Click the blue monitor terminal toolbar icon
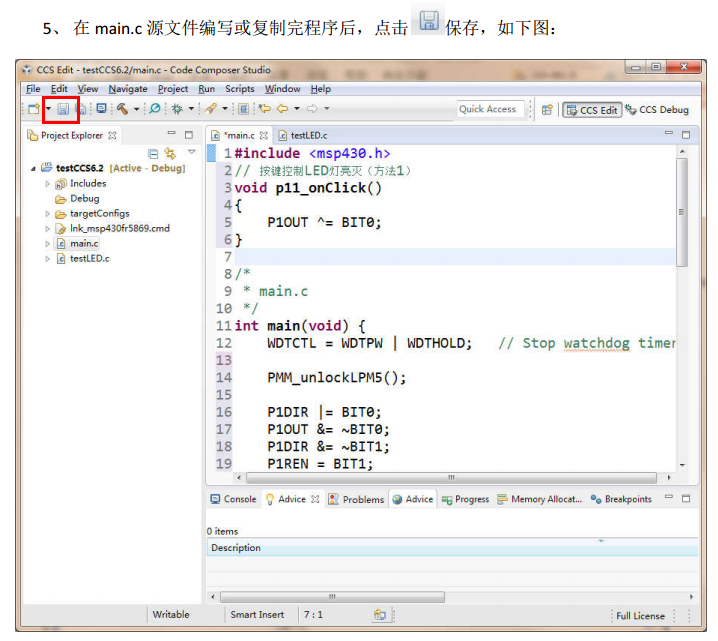The image size is (718, 641). click(101, 109)
